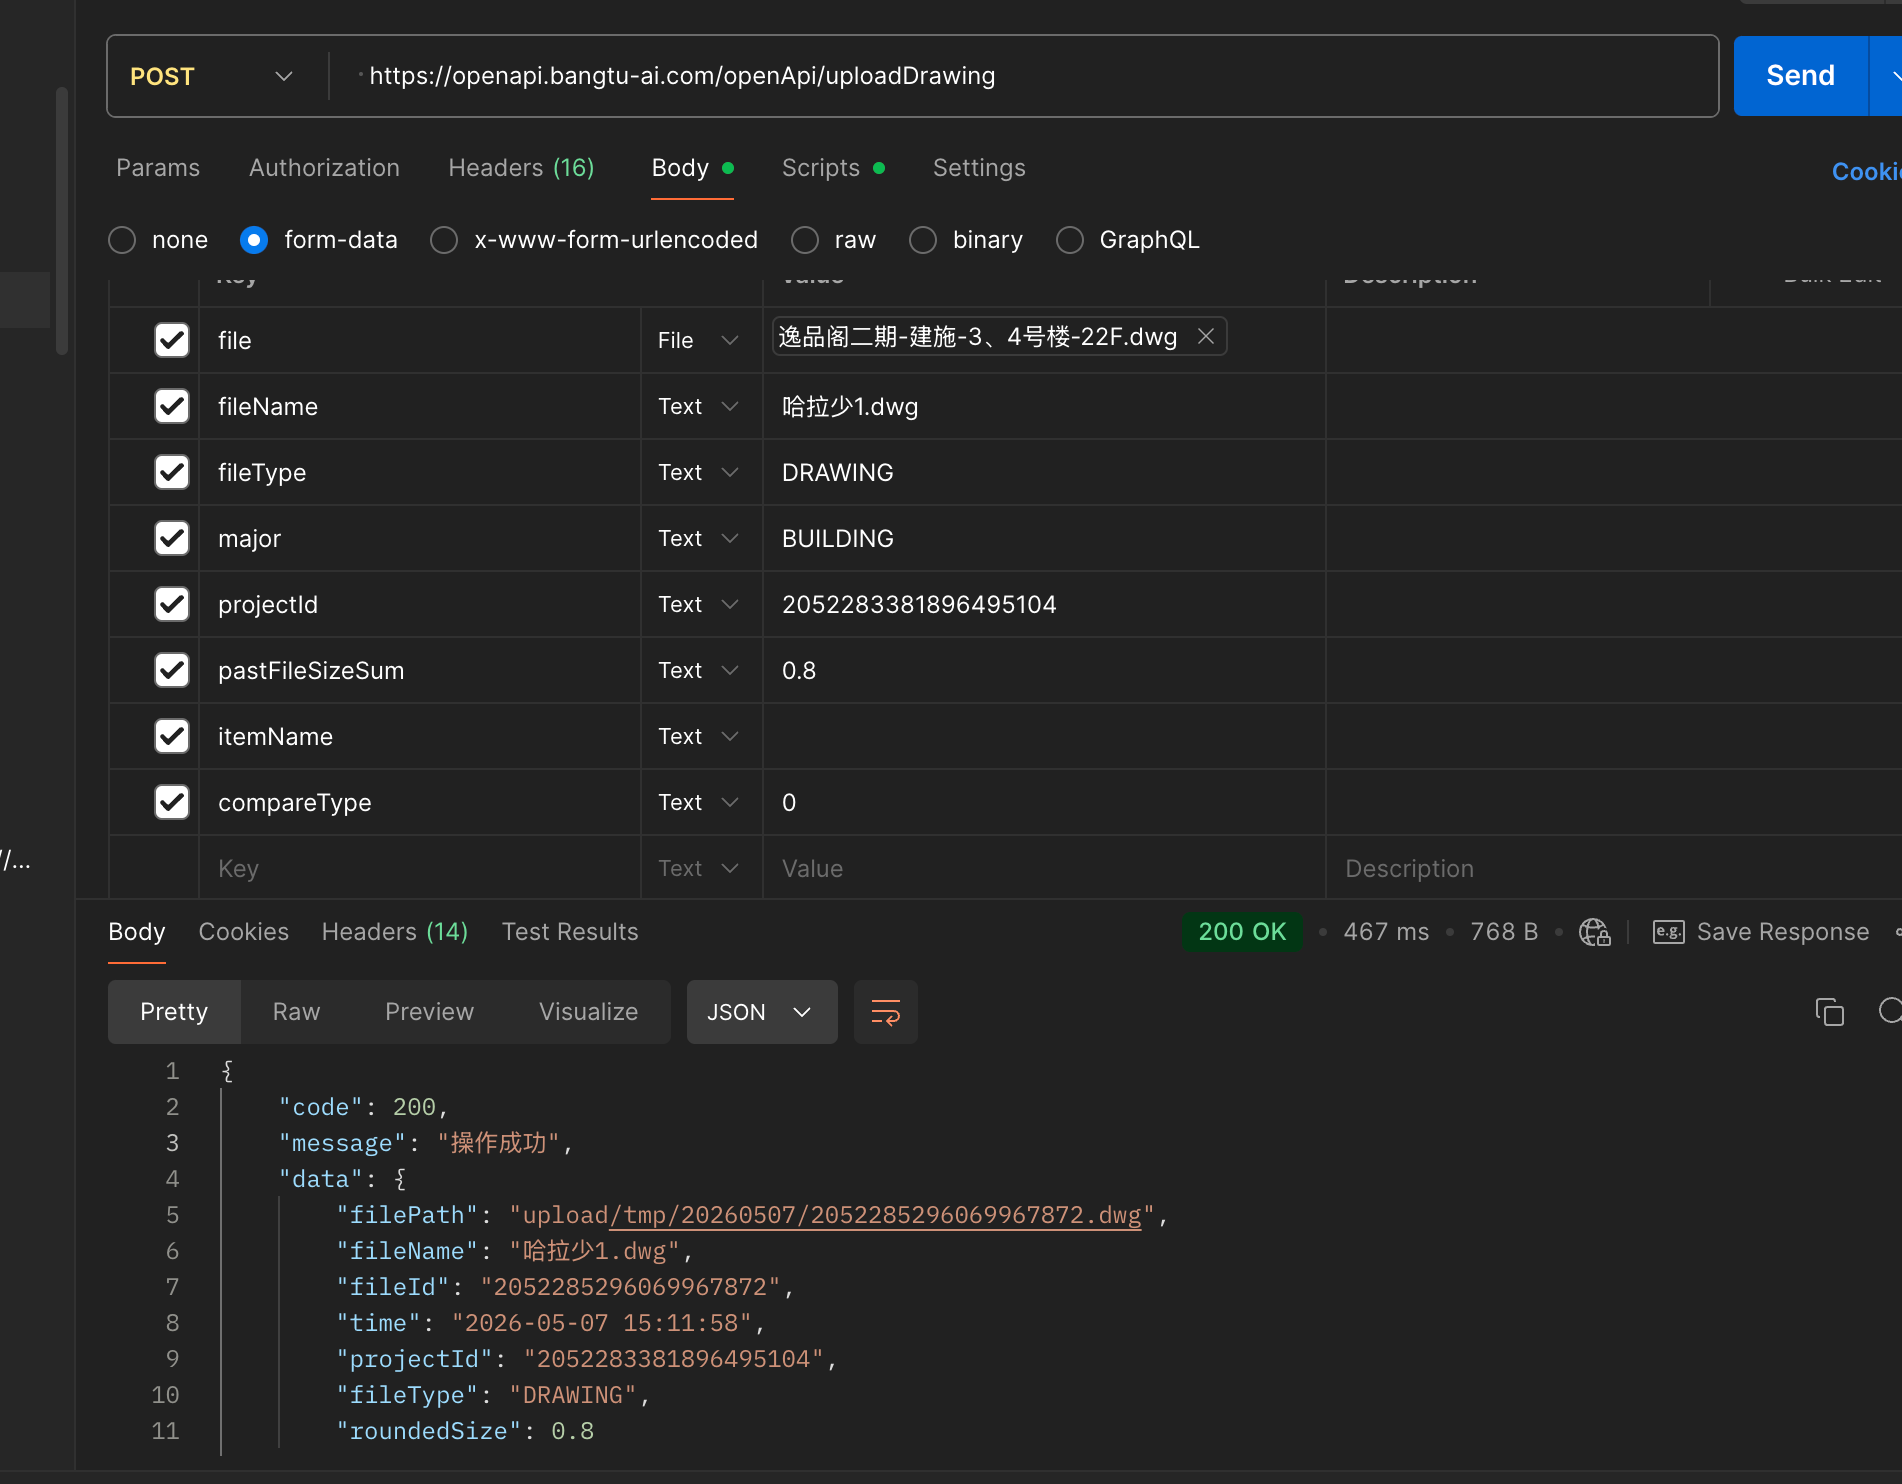Choose the binary body type radio

(923, 240)
